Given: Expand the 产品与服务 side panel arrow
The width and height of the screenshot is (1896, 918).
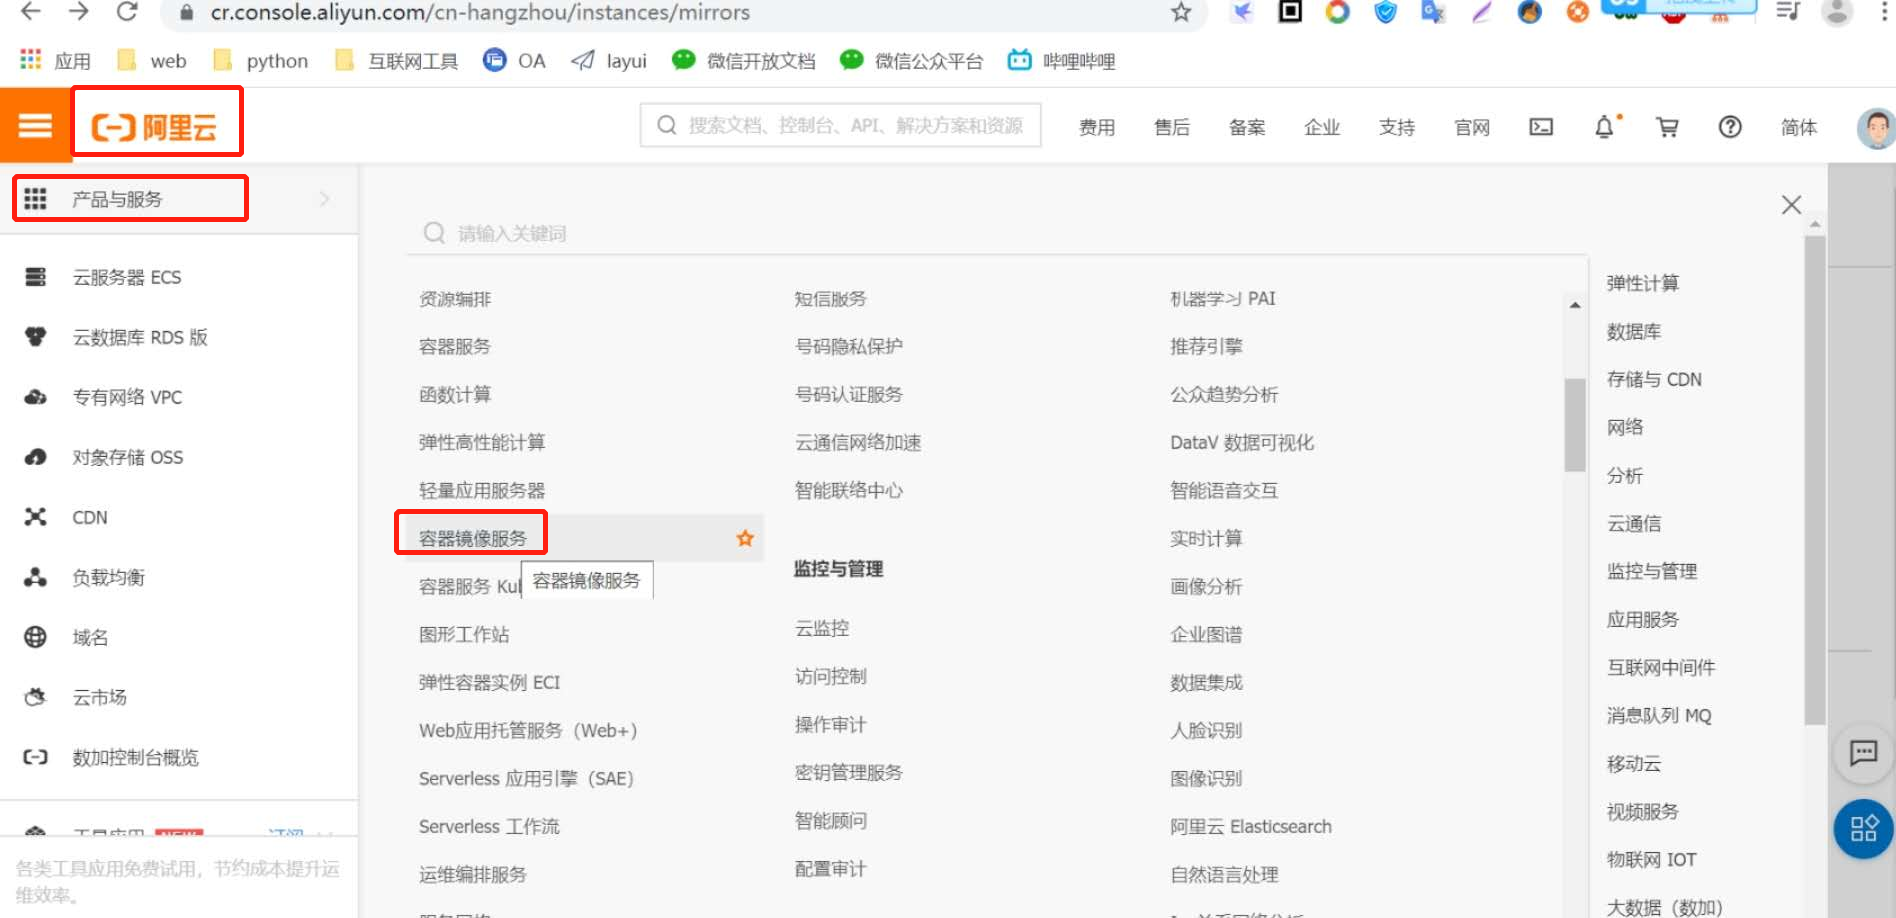Looking at the screenshot, I should click(323, 199).
